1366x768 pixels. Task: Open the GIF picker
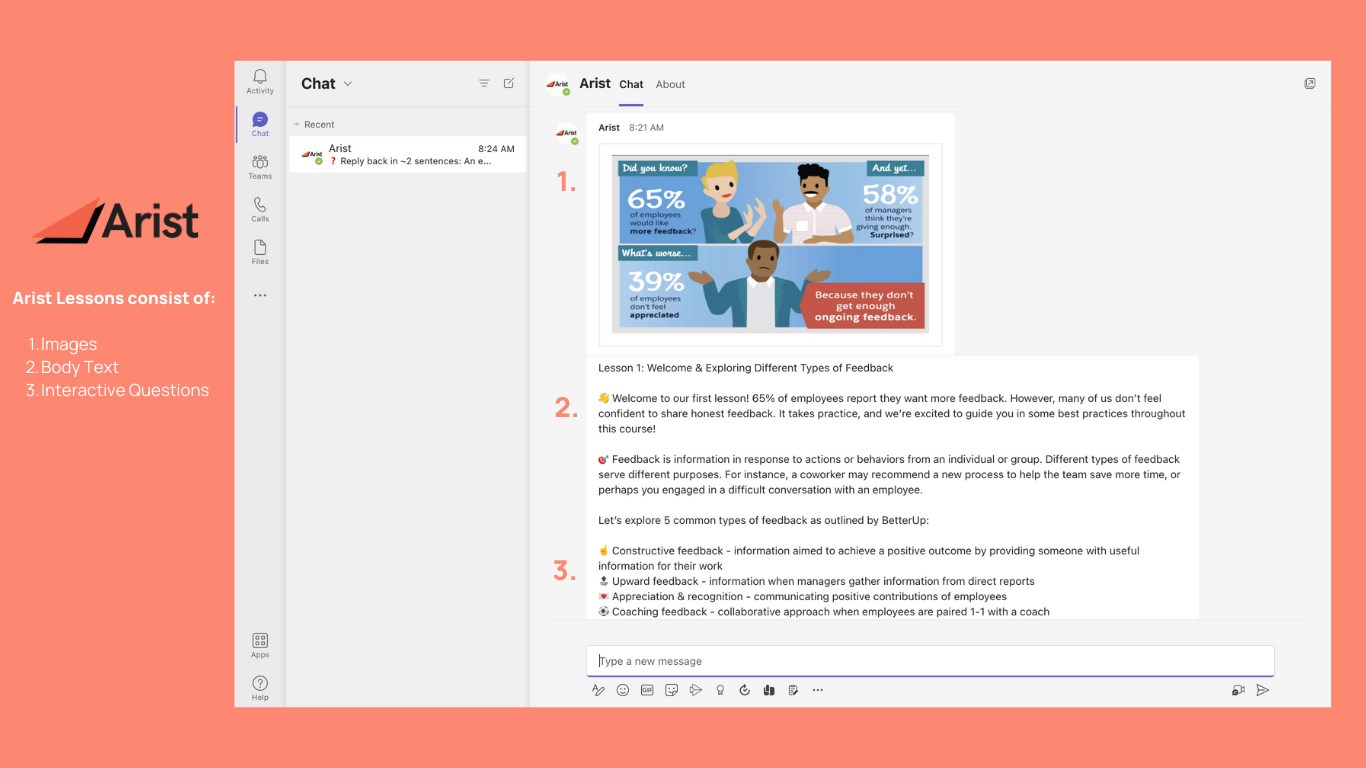(647, 690)
